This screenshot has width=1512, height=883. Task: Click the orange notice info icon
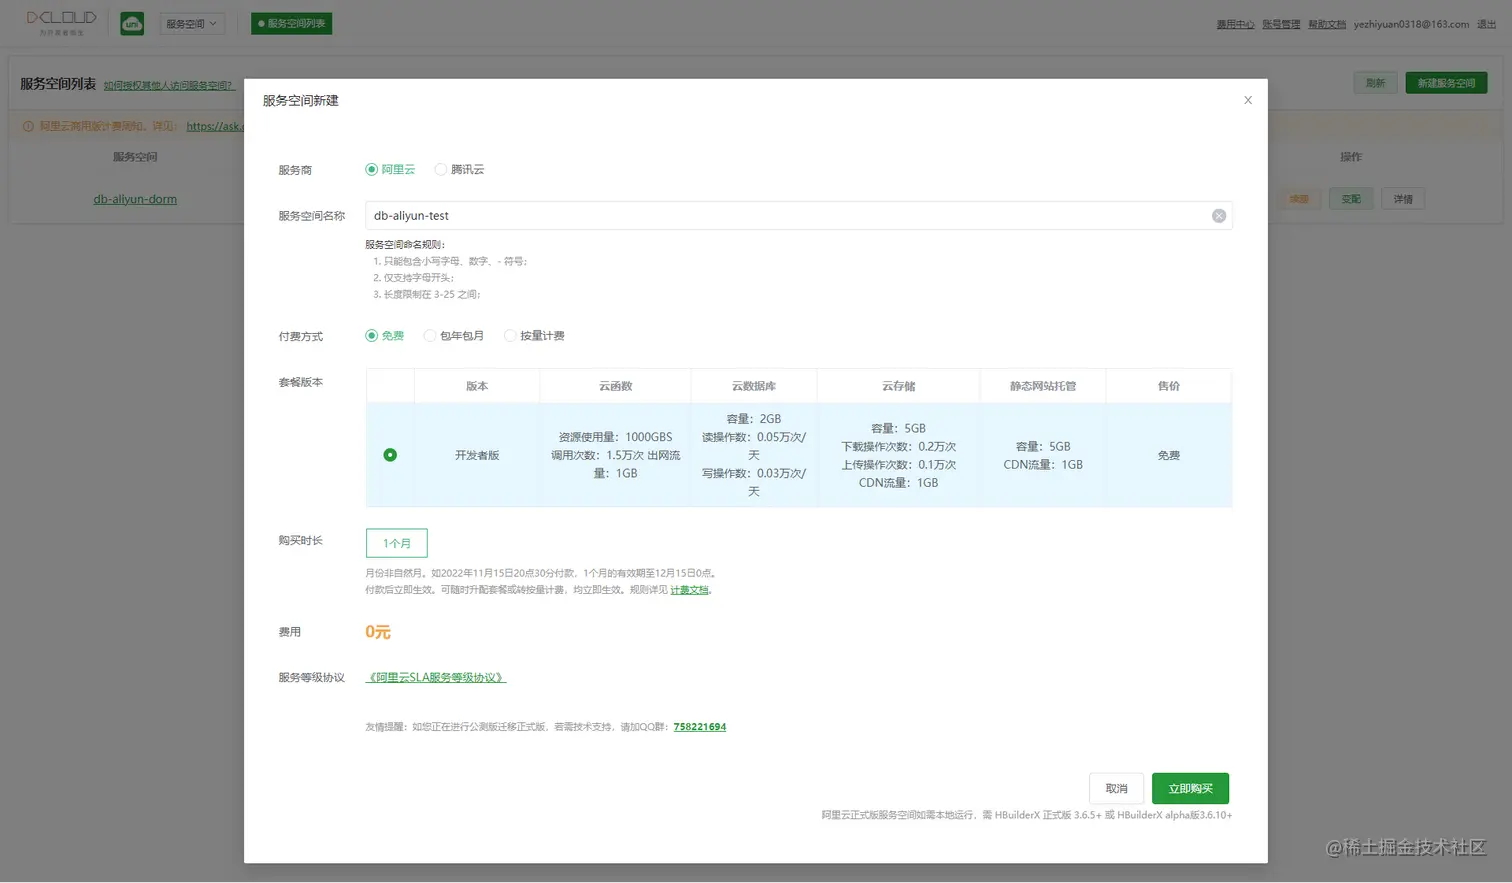pyautogui.click(x=28, y=126)
